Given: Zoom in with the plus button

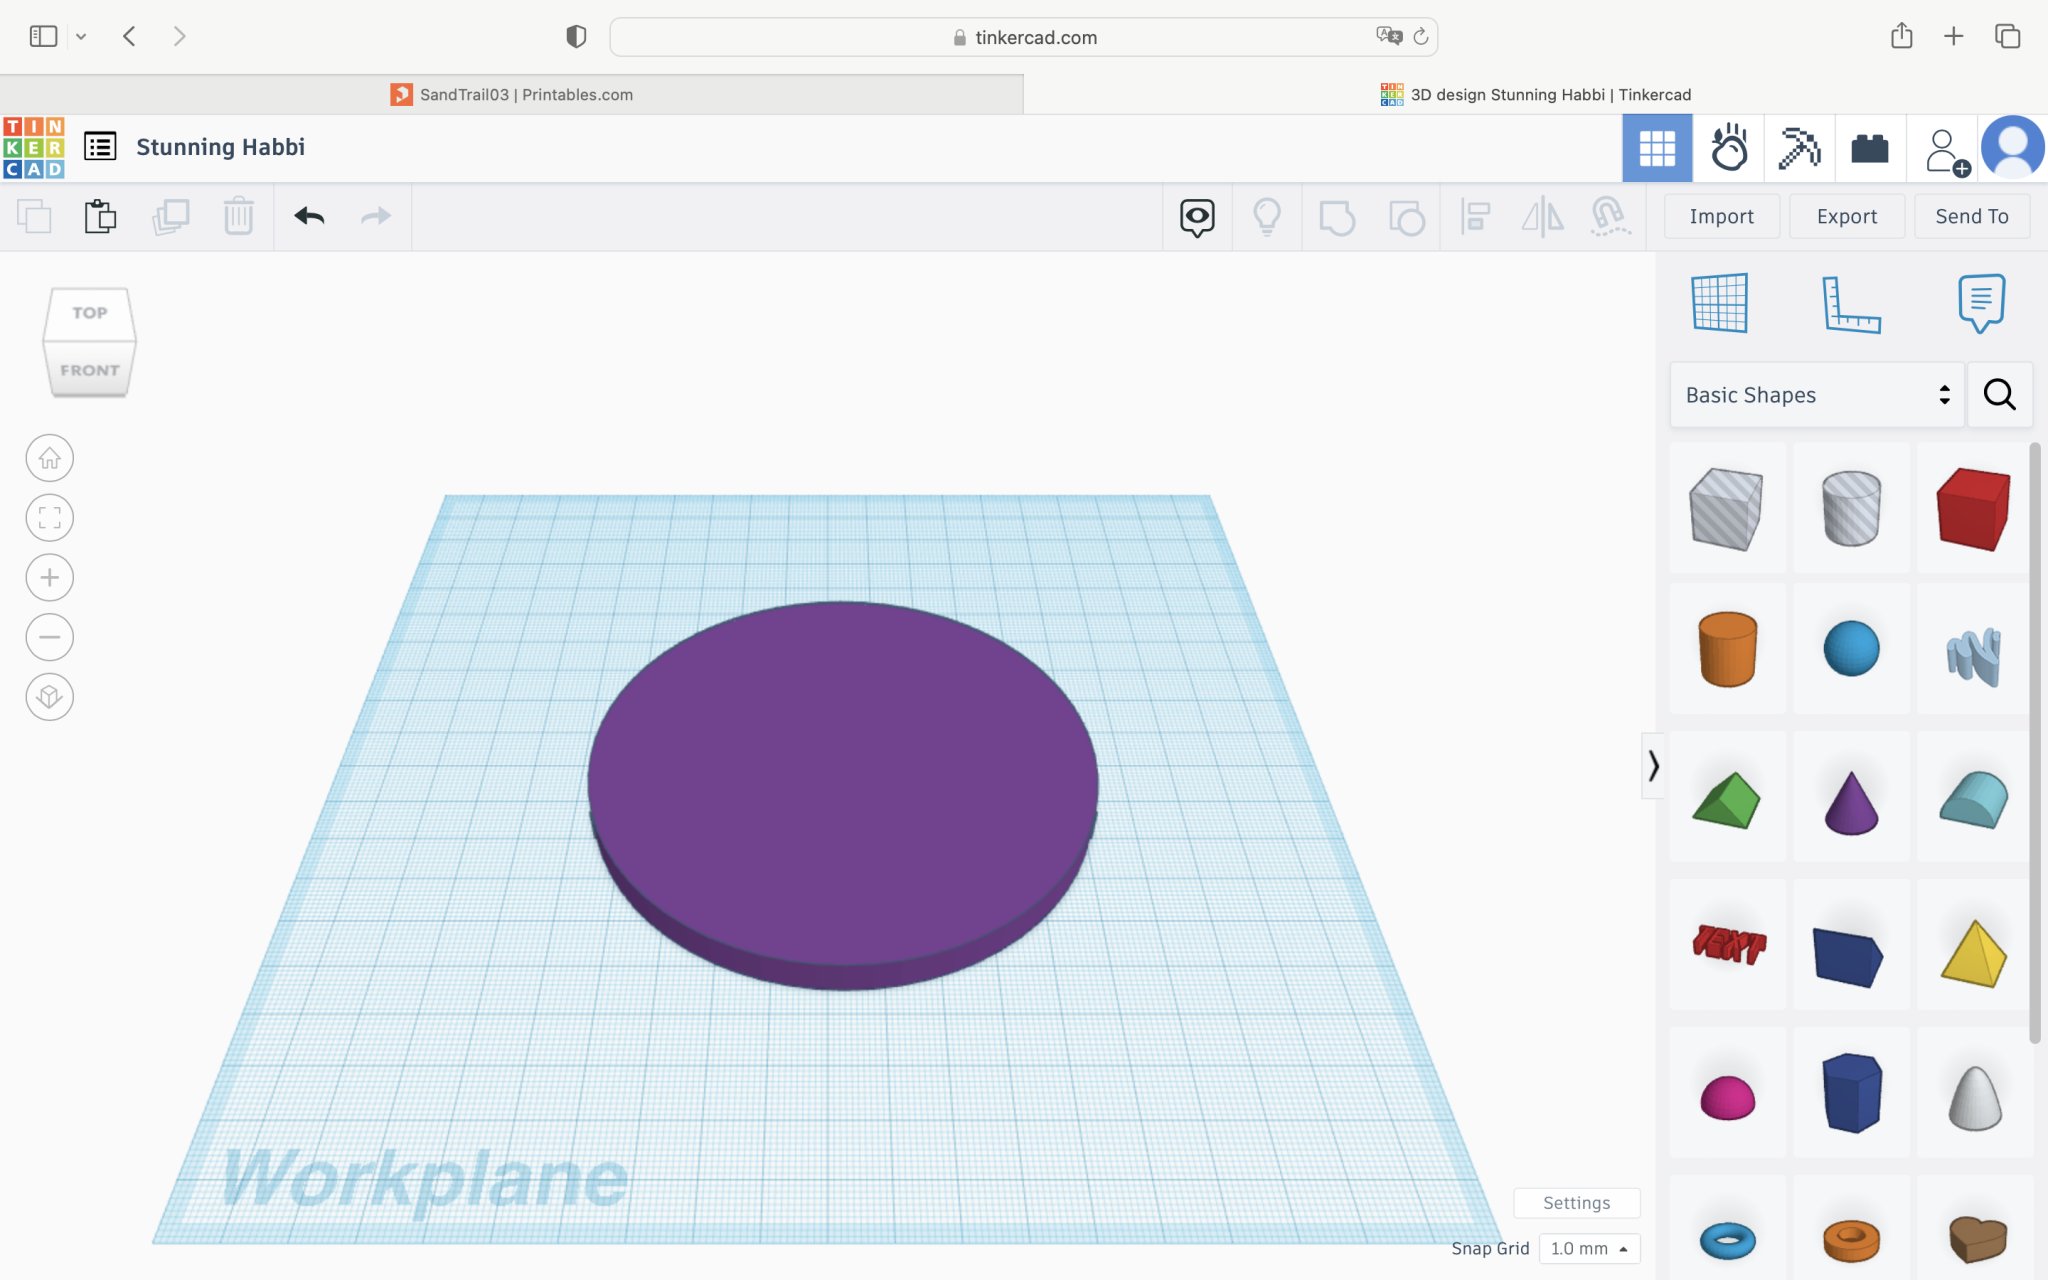Looking at the screenshot, I should [49, 577].
